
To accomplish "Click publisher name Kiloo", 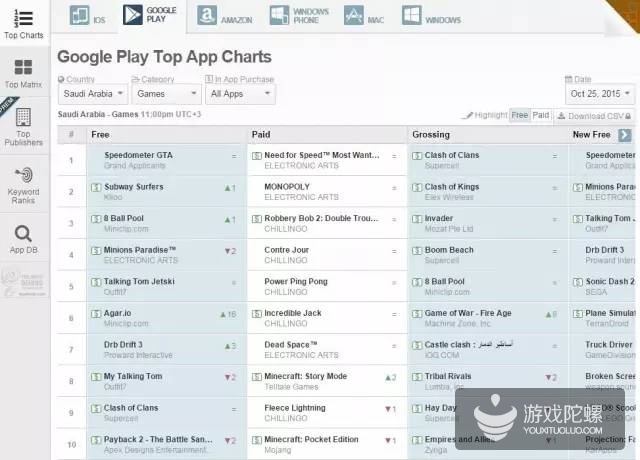I will pyautogui.click(x=113, y=197).
